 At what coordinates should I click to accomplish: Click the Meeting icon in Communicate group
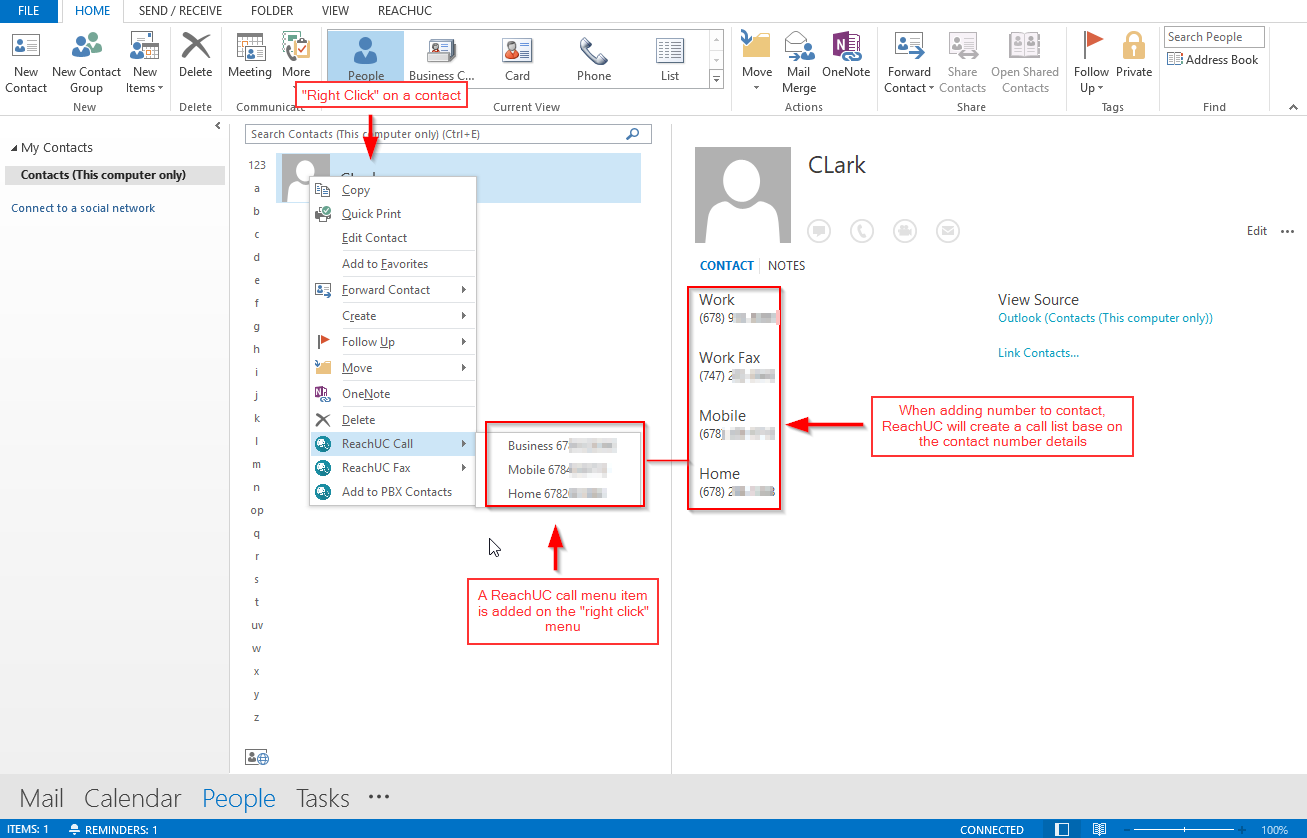pos(250,55)
